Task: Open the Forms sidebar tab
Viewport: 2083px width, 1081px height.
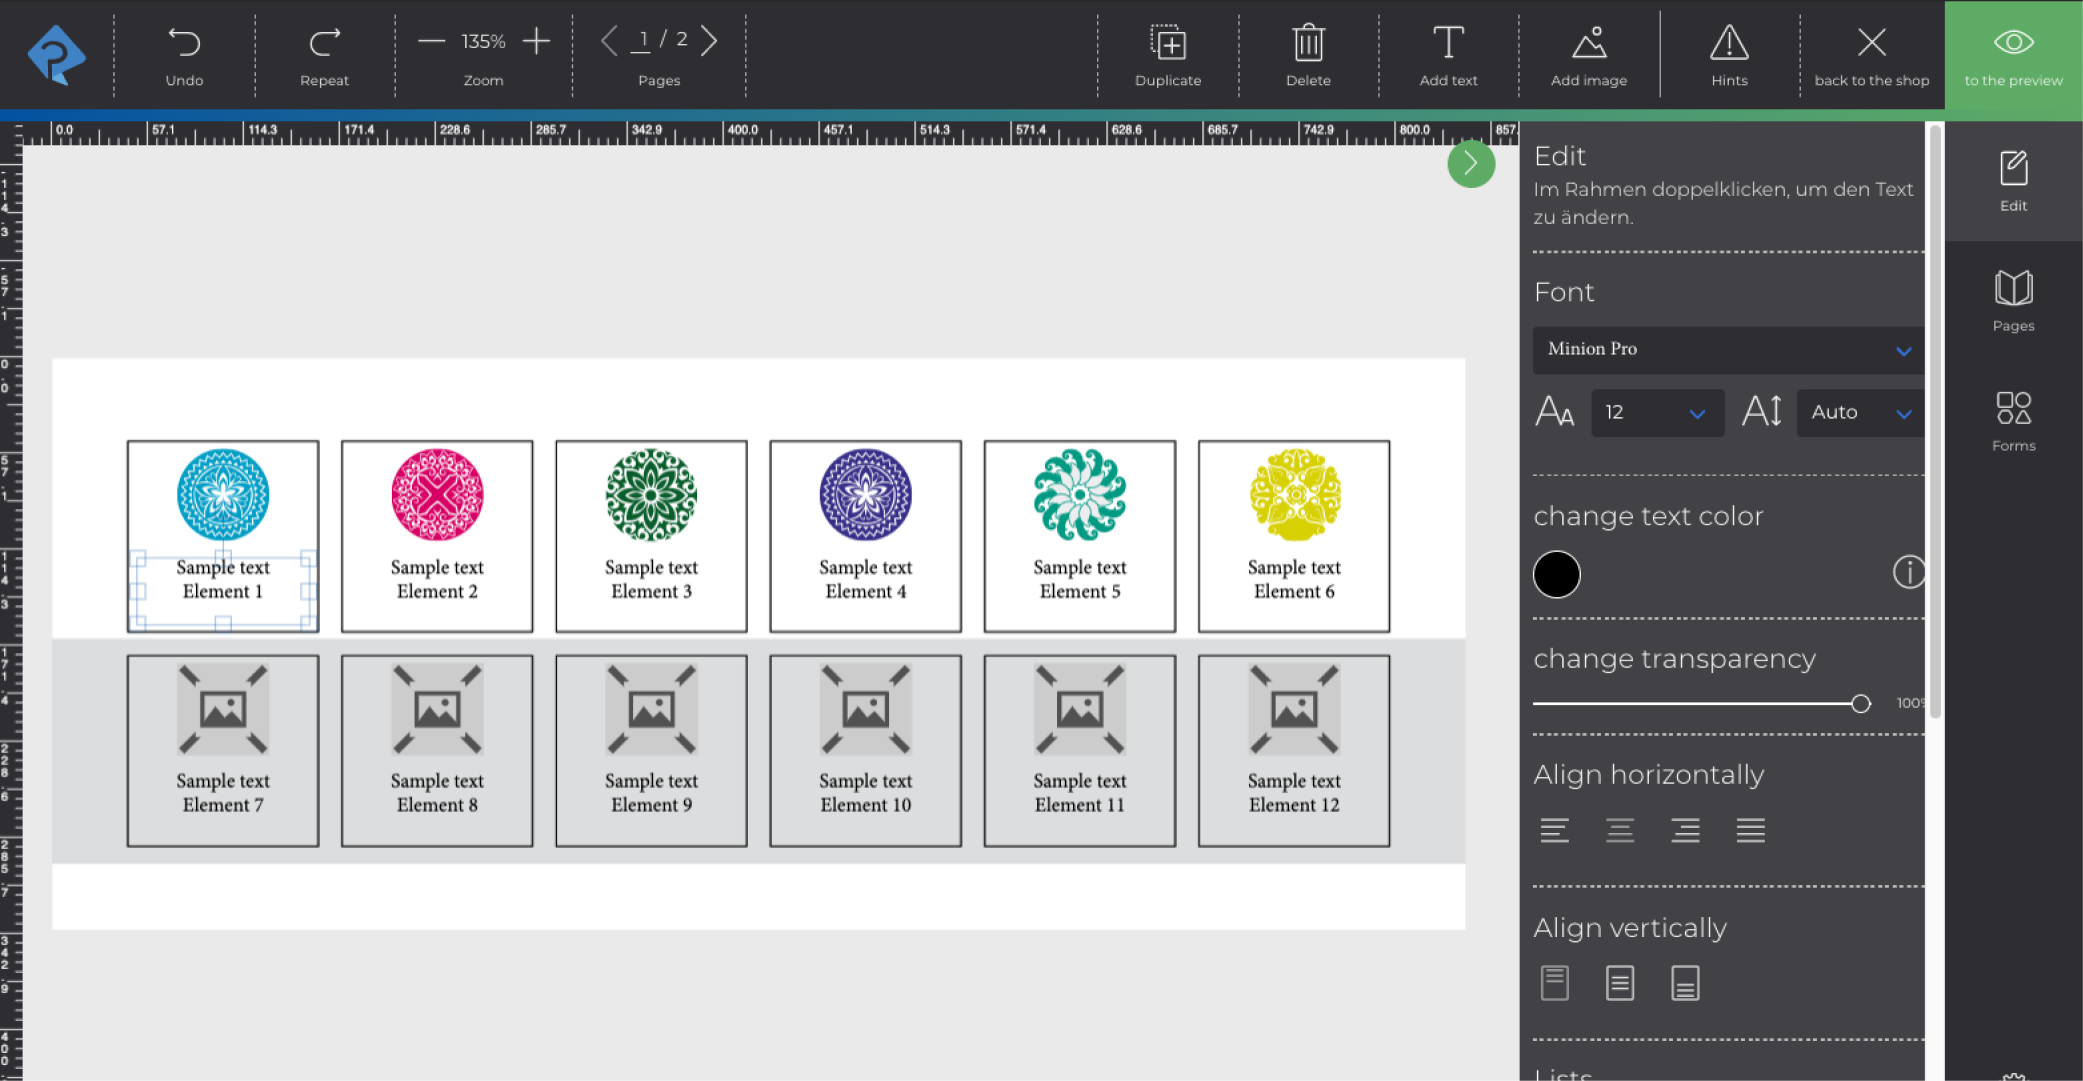Action: click(2013, 420)
